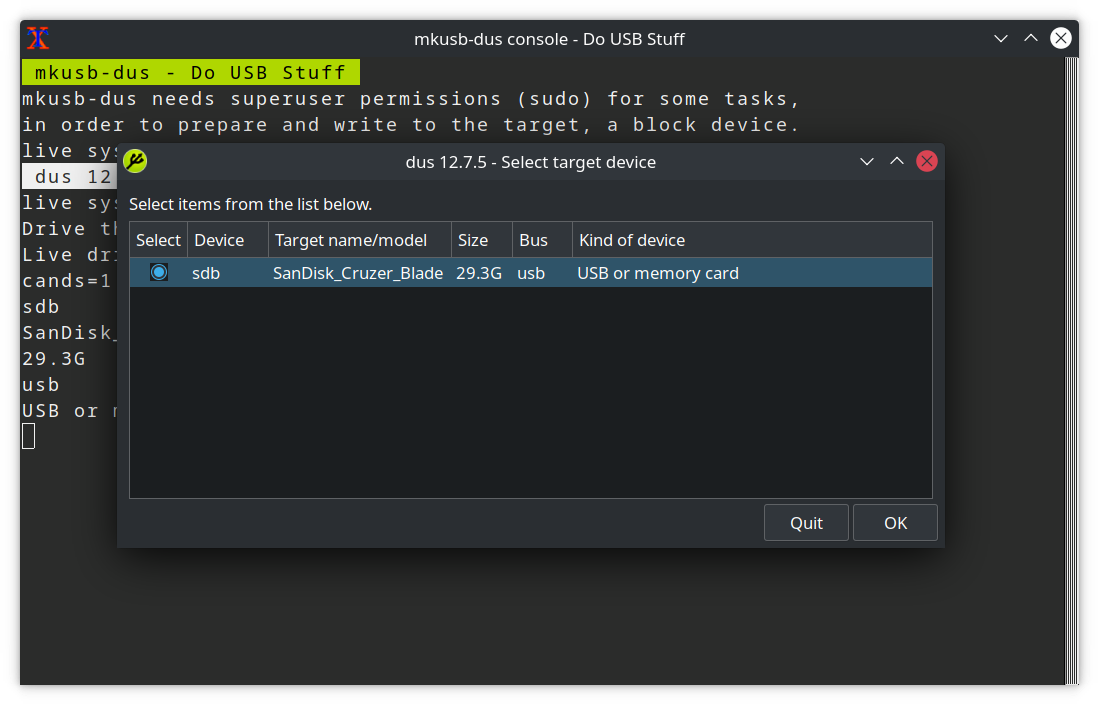This screenshot has width=1099, height=705.
Task: Select the SanDisk_Cruzer_Blade row entry
Action: [x=358, y=273]
